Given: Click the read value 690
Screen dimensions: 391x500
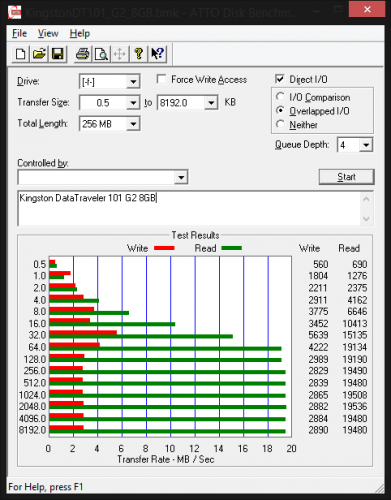Looking at the screenshot, I should tap(360, 264).
